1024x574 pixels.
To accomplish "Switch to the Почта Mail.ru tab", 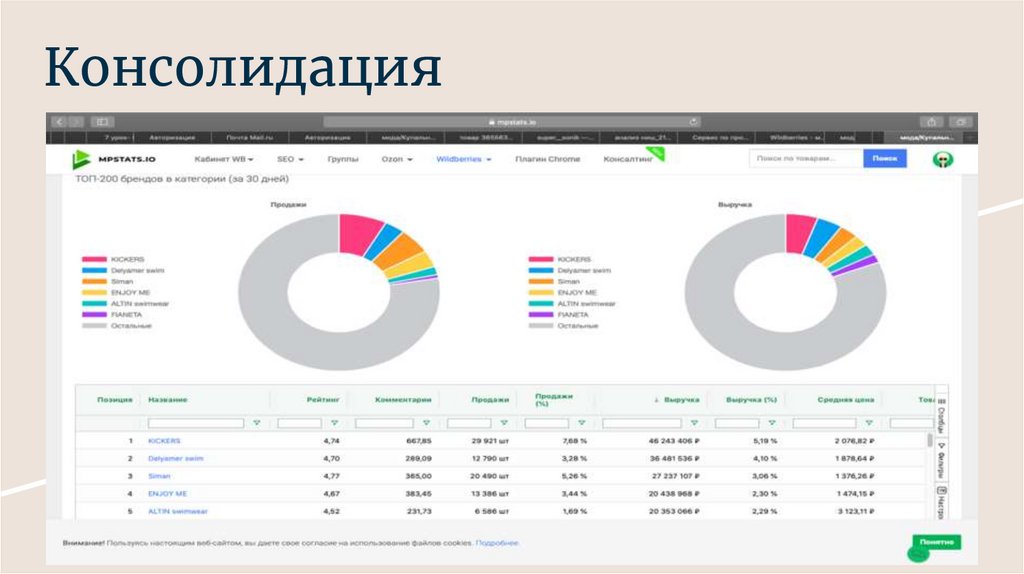I will (x=250, y=138).
